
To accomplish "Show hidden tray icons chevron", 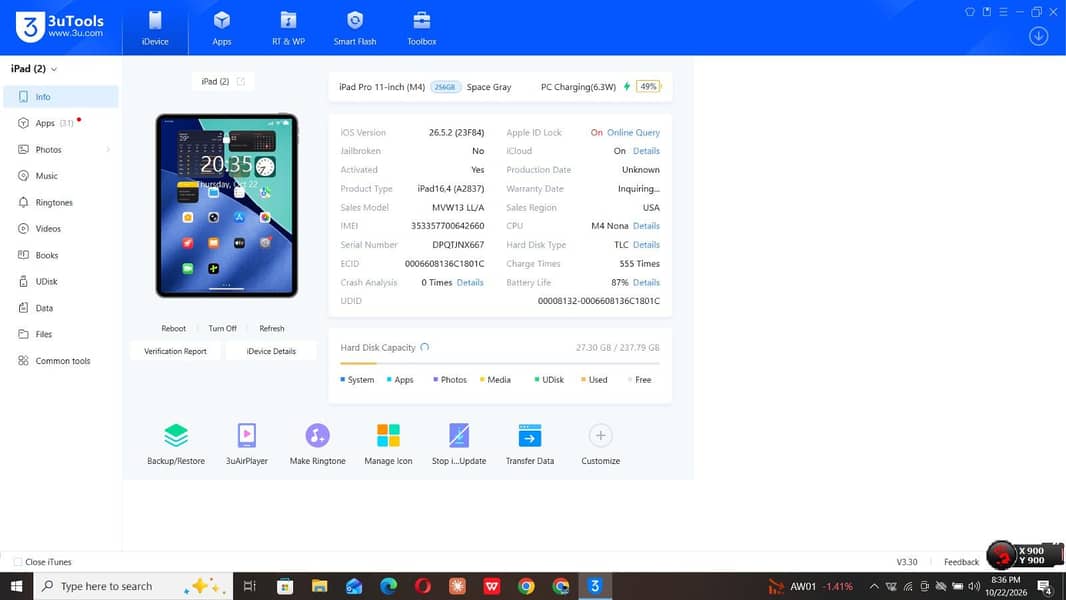I will [874, 586].
